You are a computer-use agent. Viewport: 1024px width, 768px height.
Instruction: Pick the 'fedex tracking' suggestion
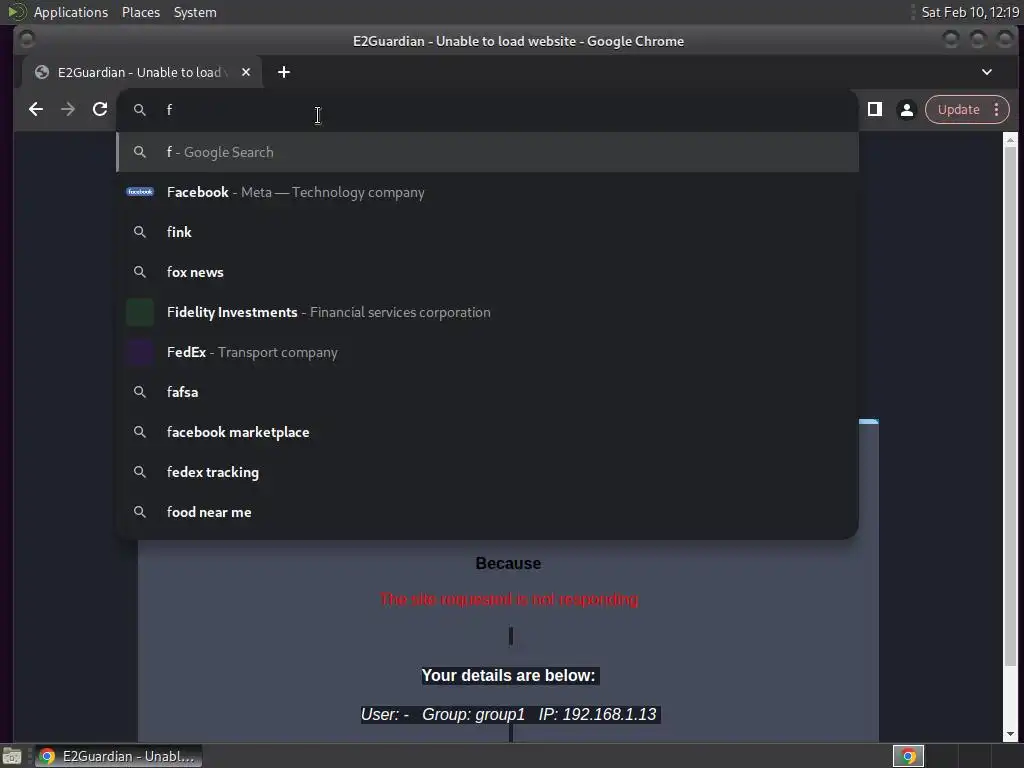pyautogui.click(x=487, y=472)
